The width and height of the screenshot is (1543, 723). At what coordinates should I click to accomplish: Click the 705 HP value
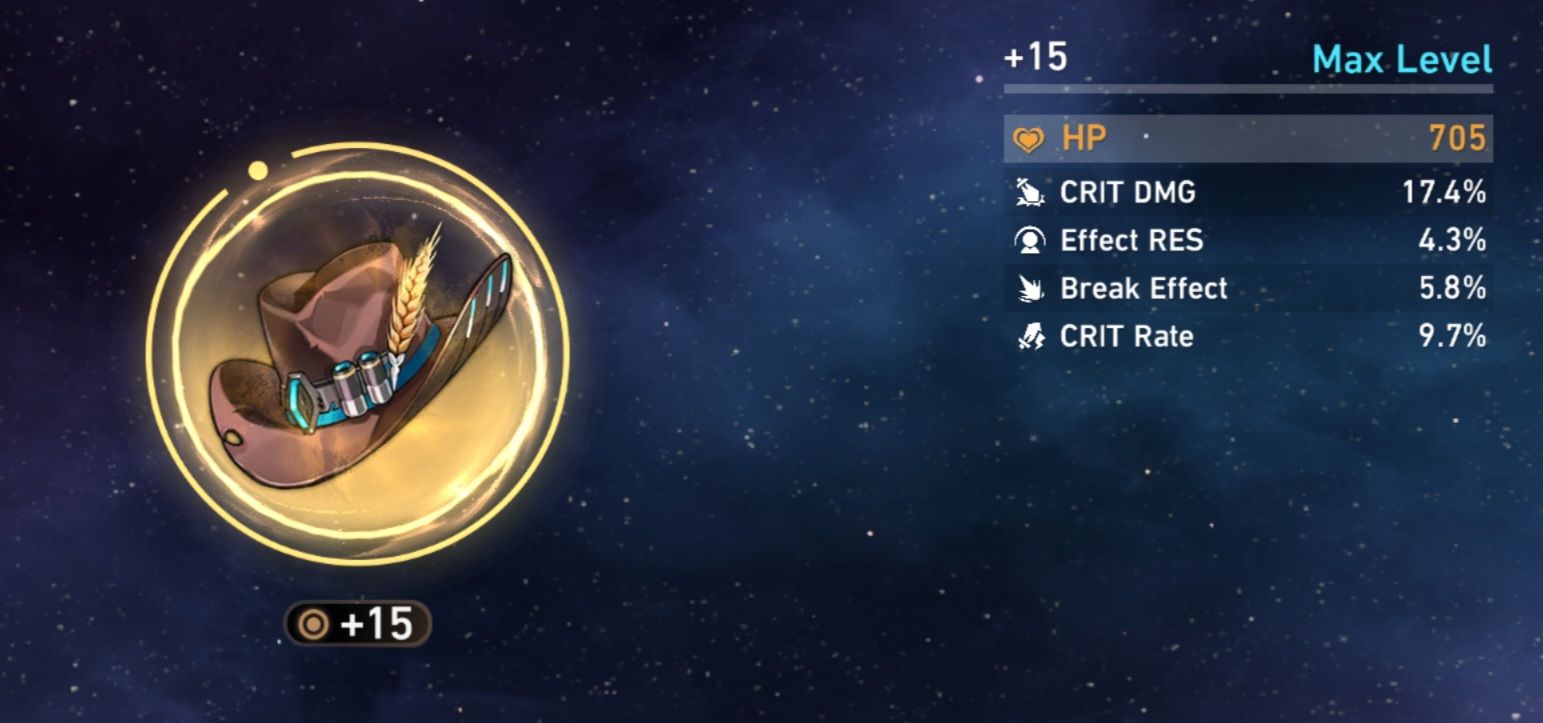(1457, 139)
